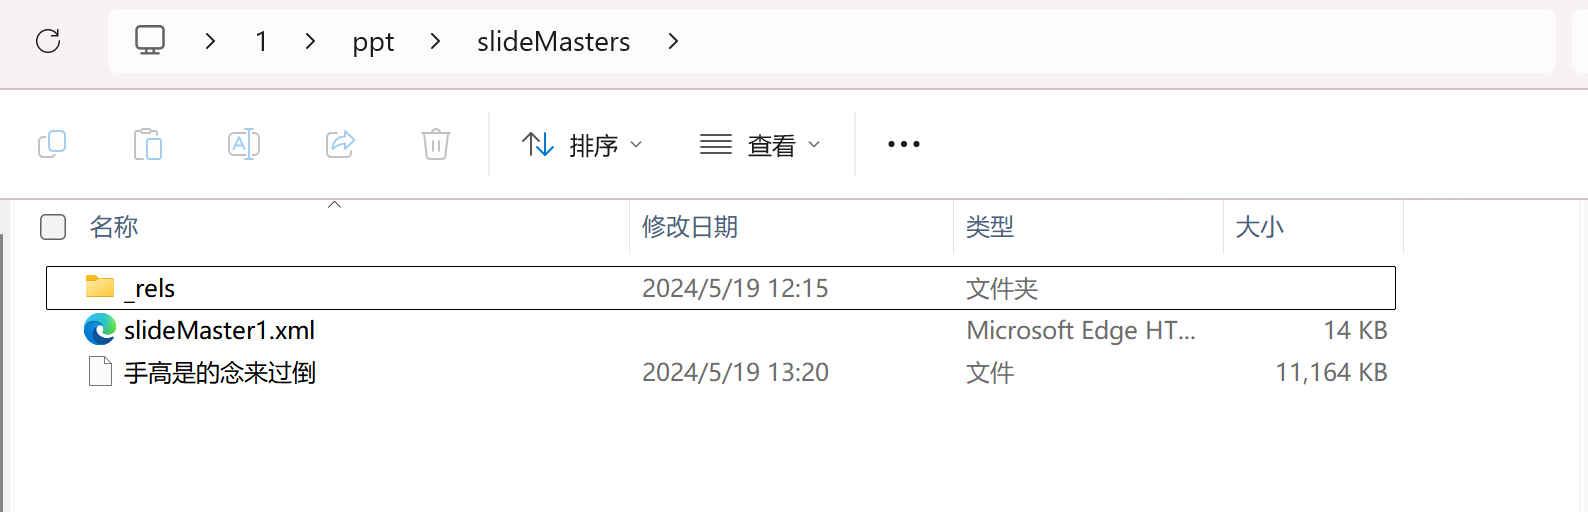1588x512 pixels.
Task: Open the 查看 view dropdown
Action: [760, 145]
